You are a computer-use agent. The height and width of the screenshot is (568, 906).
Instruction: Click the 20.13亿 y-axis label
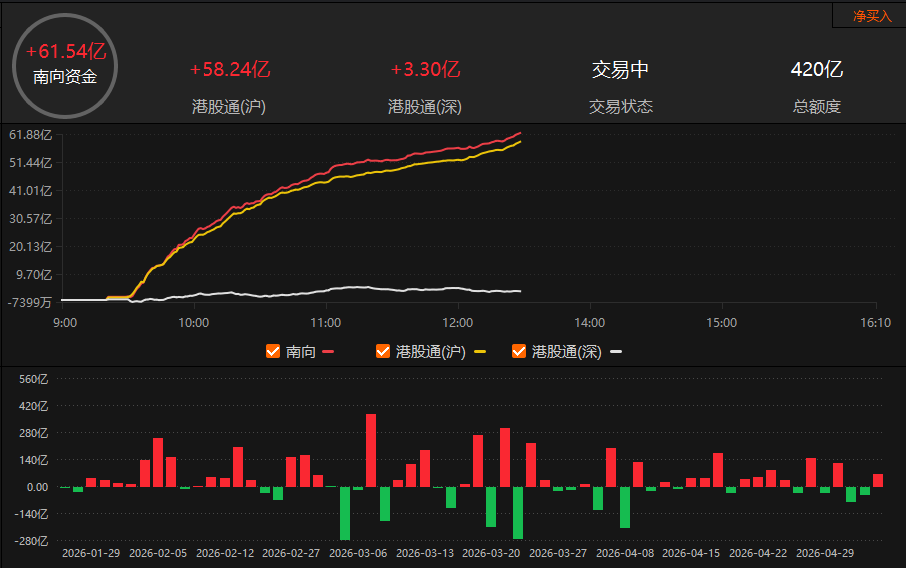coord(31,247)
